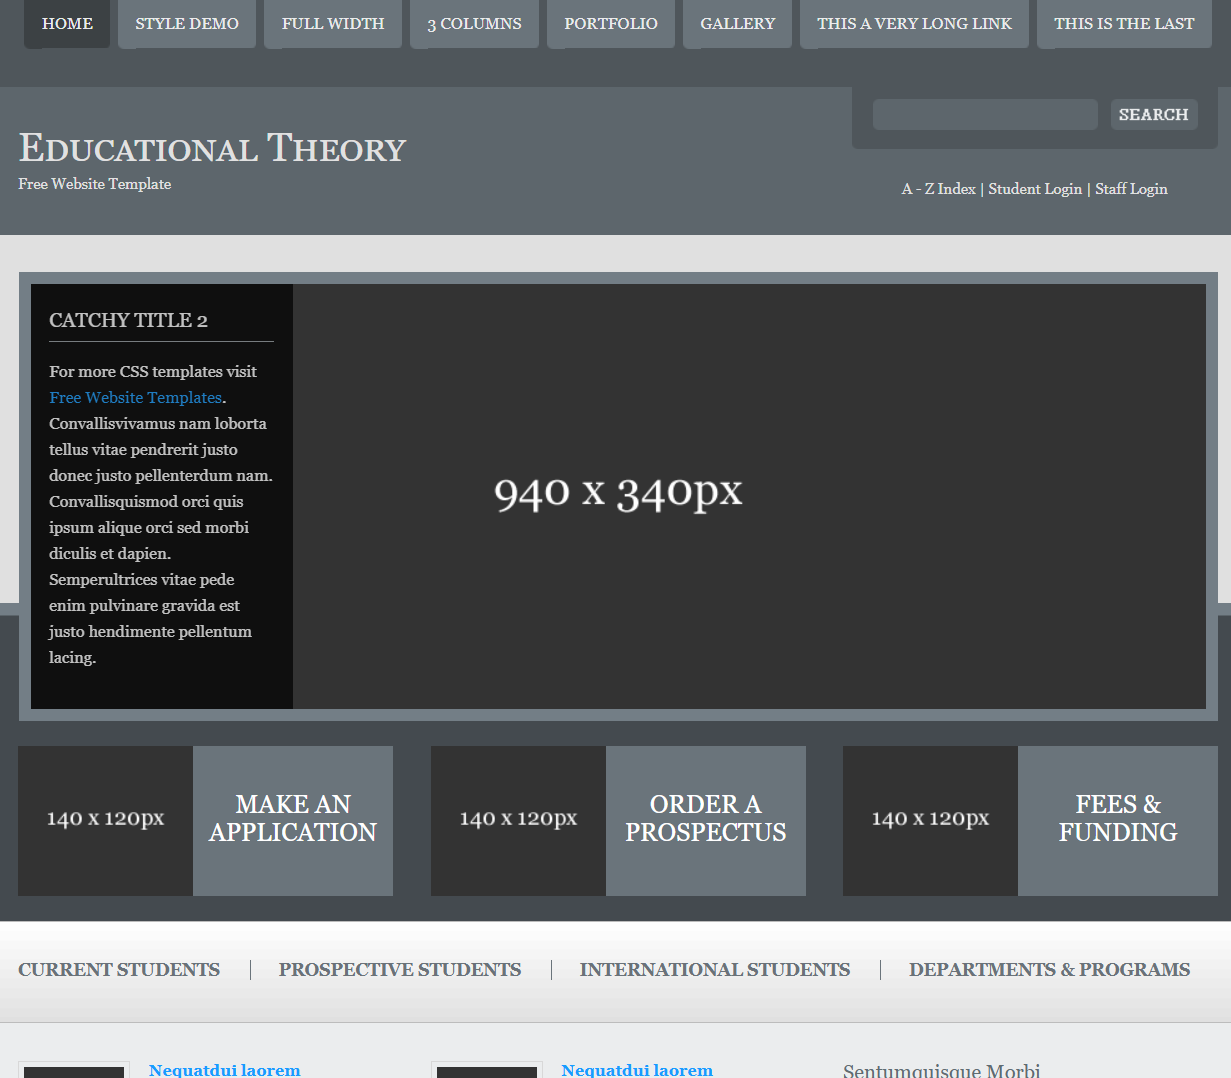Viewport: 1231px width, 1078px height.
Task: Open the A - Z Index link
Action: [x=938, y=188]
